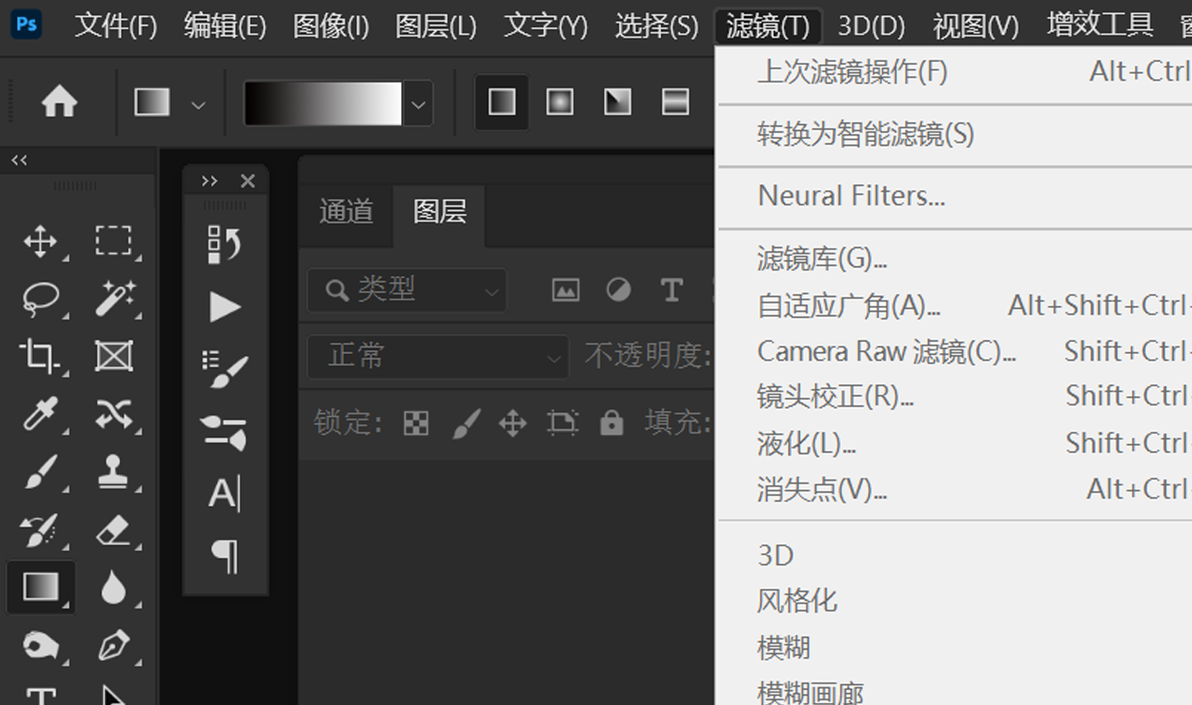1192x705 pixels.
Task: Toggle lock transparent pixels
Action: [x=416, y=423]
